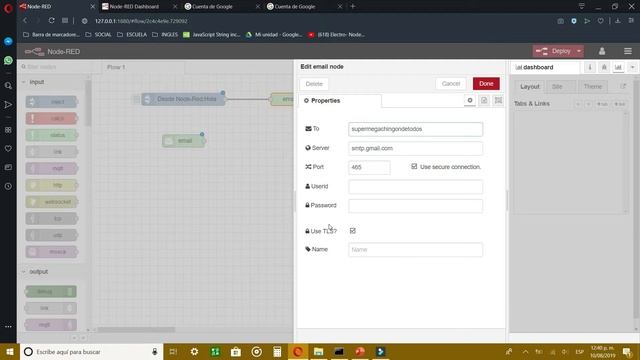Open history clock in Opera sidebar

click(8, 186)
